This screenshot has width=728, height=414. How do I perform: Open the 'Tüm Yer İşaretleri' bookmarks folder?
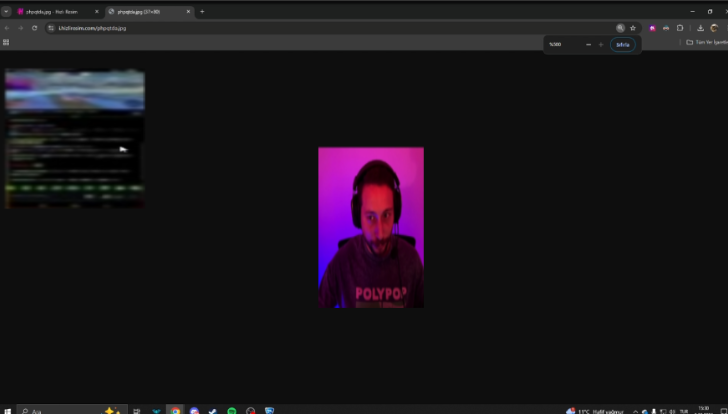707,42
